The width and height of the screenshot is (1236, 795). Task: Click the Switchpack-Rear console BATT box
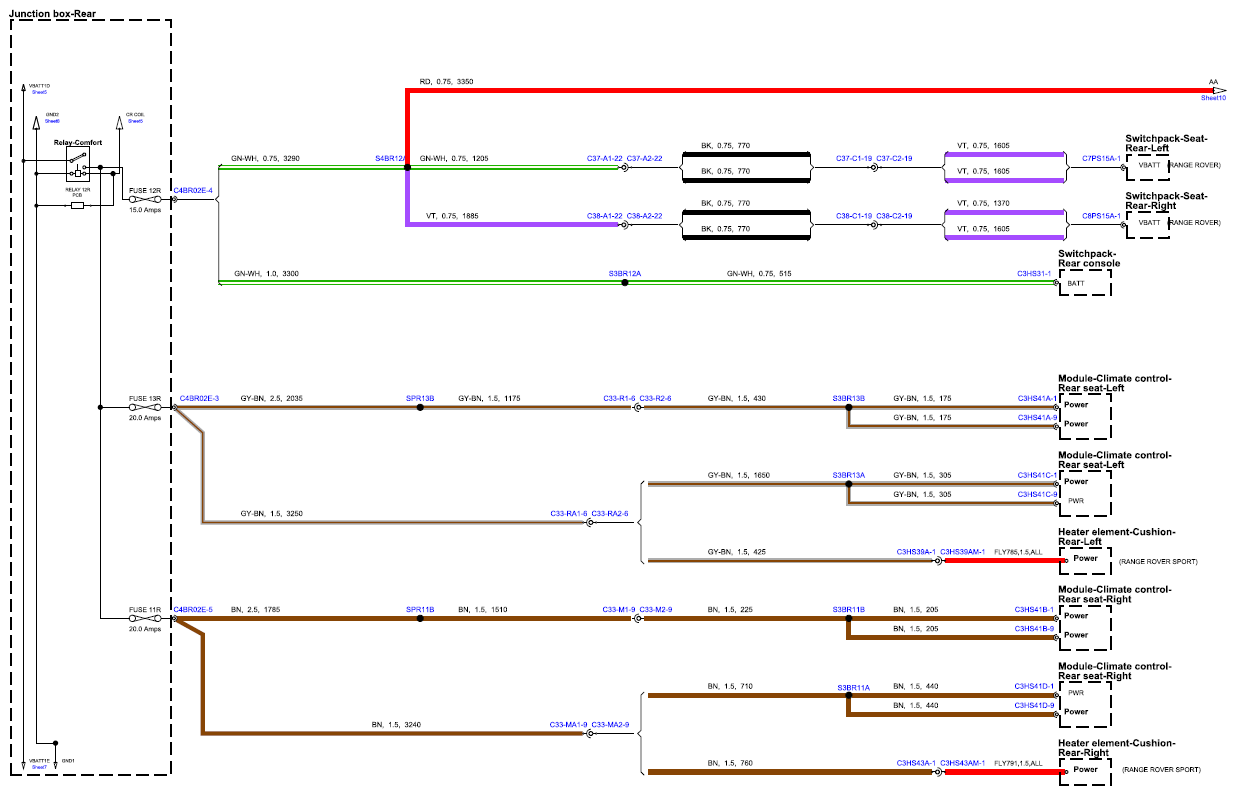pyautogui.click(x=1085, y=284)
